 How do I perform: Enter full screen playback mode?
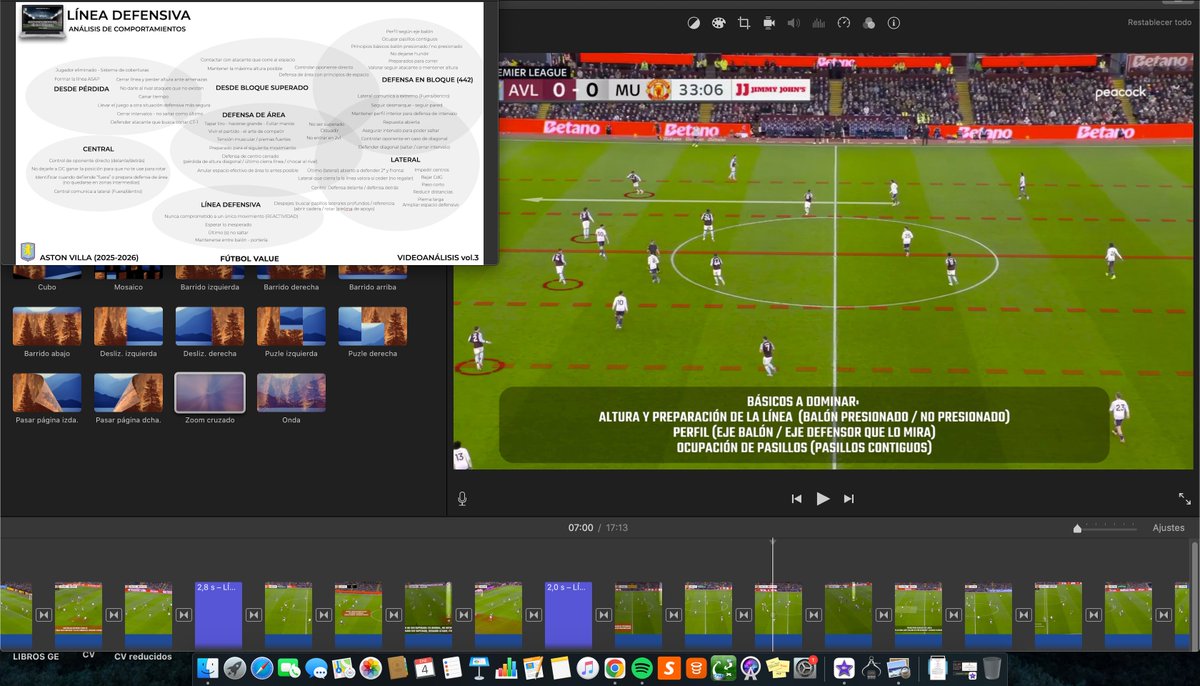1184,498
